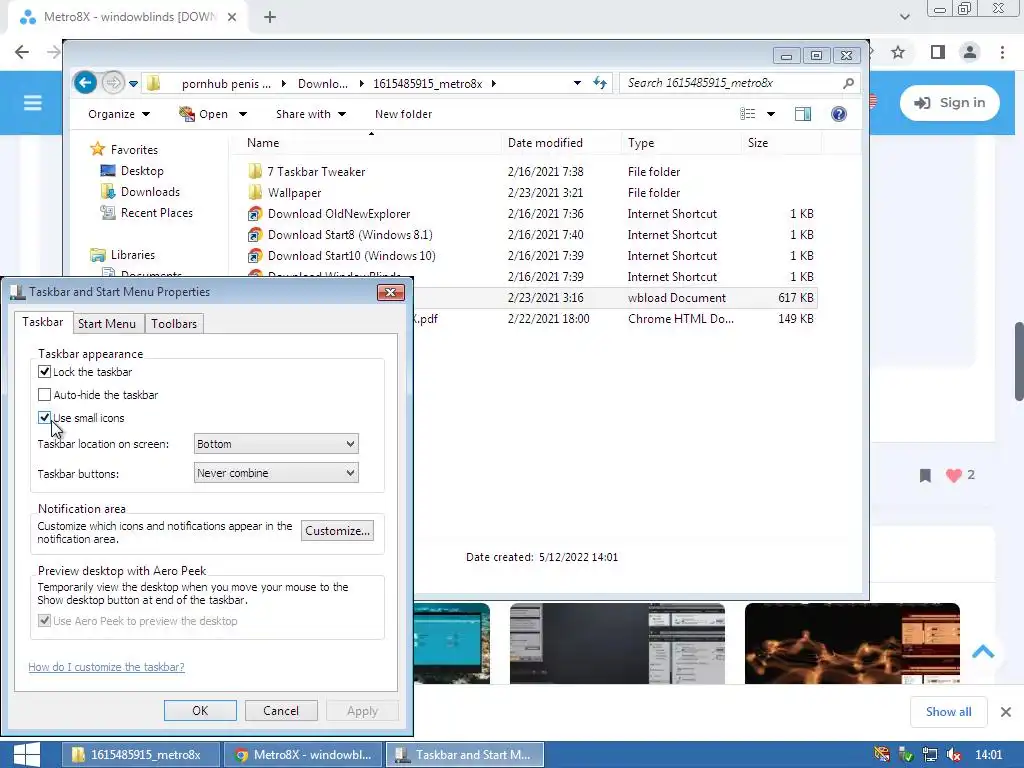Click the refresh icon beside address bar
This screenshot has height=768, width=1024.
coord(600,83)
